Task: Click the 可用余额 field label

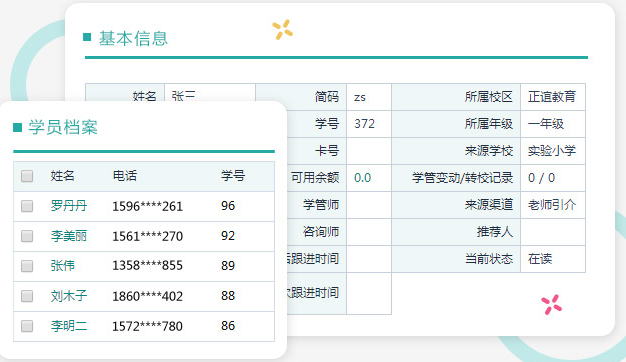Action: tap(315, 178)
